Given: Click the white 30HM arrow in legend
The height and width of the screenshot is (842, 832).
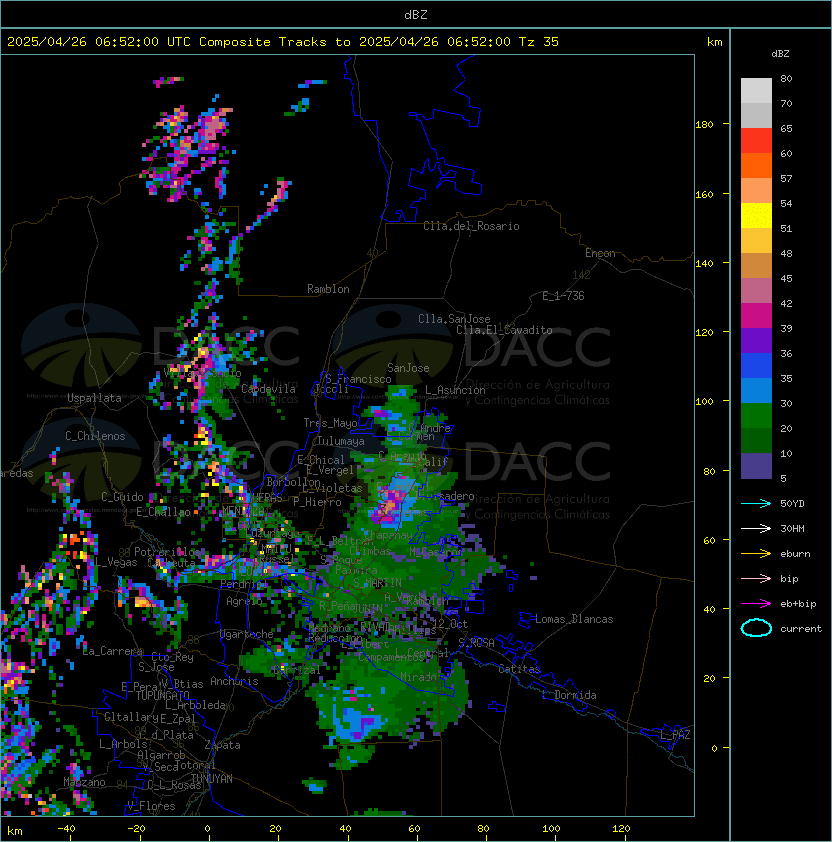Looking at the screenshot, I should 756,528.
